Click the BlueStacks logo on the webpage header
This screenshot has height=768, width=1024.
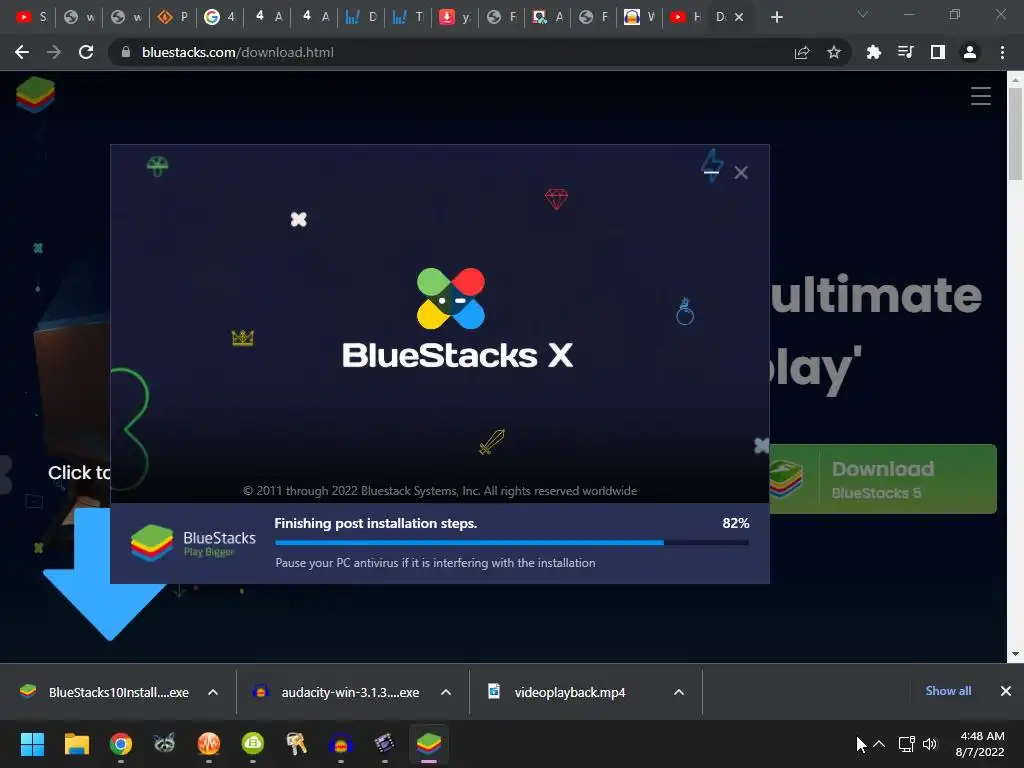pos(35,95)
